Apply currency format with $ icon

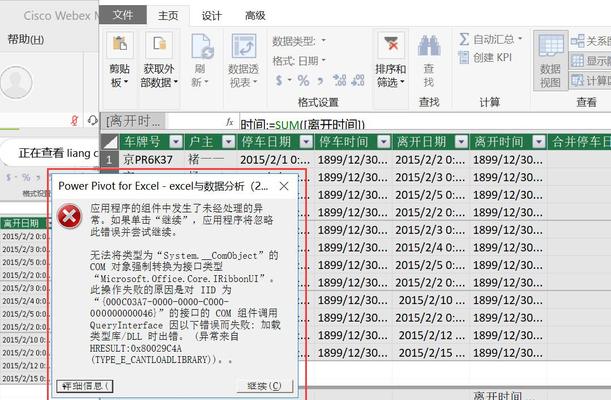pyautogui.click(x=279, y=81)
